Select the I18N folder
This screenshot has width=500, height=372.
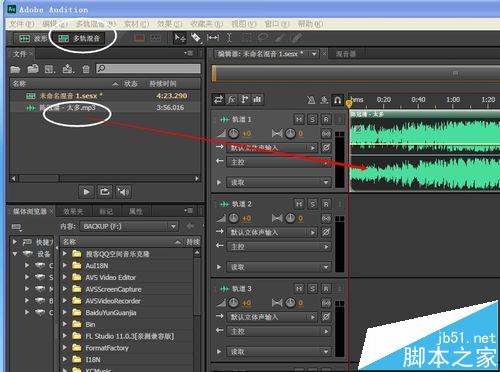[92, 359]
